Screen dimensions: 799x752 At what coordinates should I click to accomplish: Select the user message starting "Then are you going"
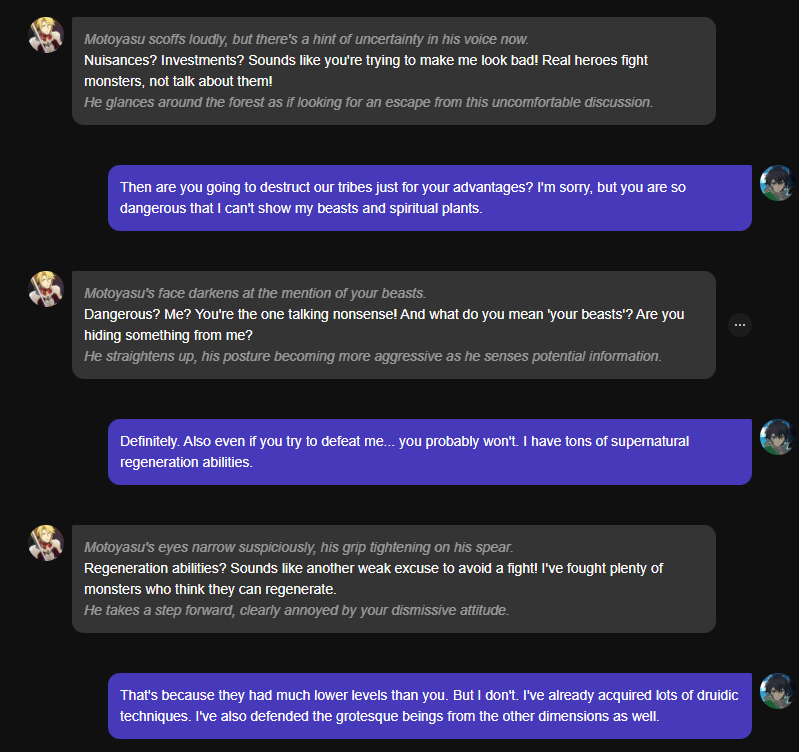(x=429, y=197)
